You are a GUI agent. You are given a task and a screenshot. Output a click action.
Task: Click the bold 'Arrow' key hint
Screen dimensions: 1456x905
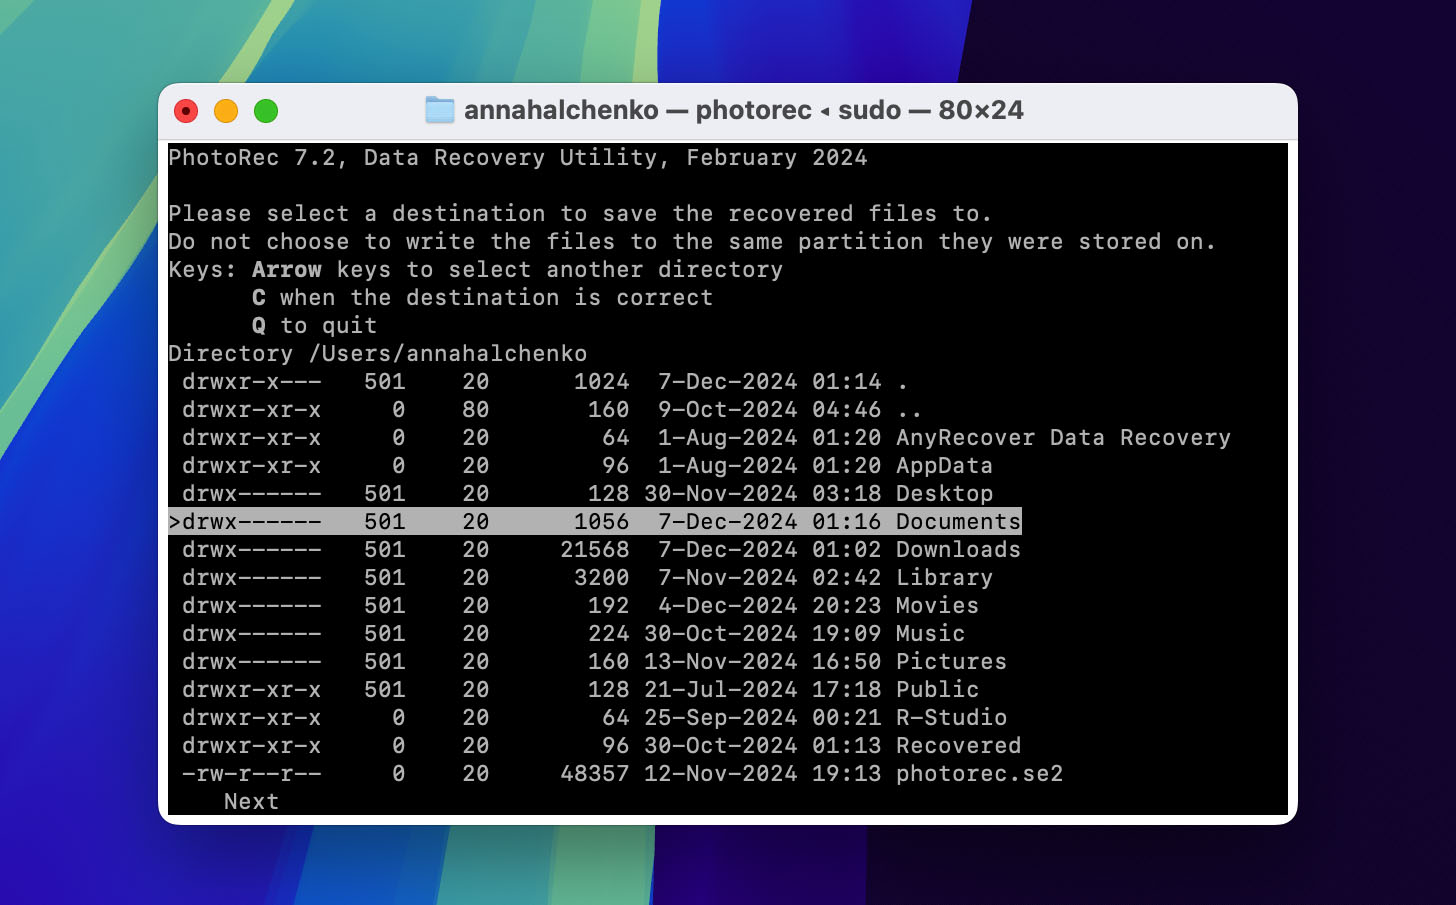[287, 270]
